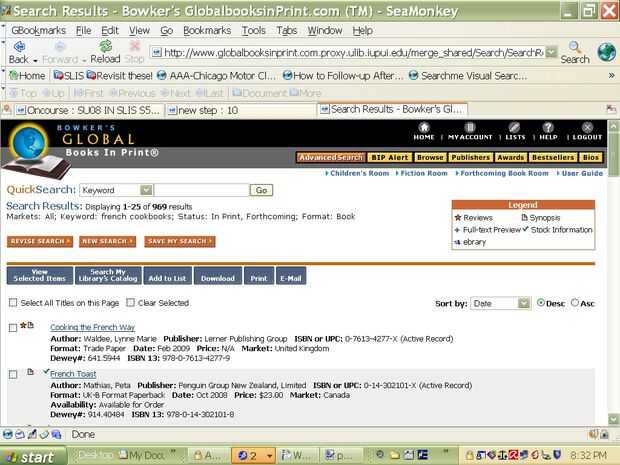Click the review star icon for Cooking the French Way

coord(23,325)
